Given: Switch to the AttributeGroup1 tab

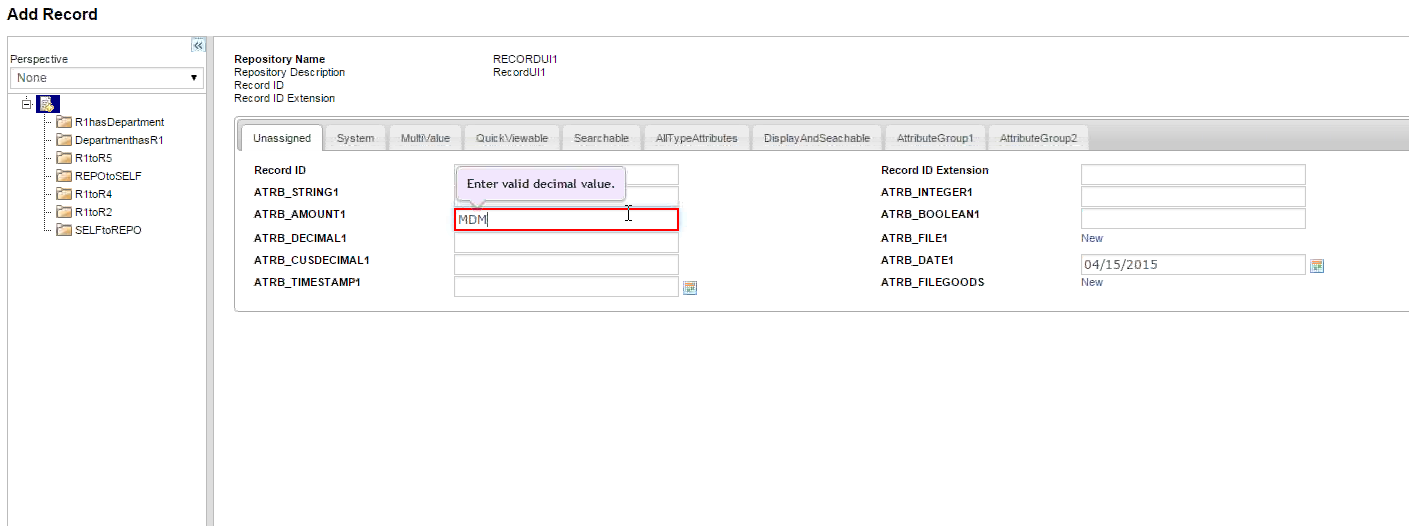Looking at the screenshot, I should (x=935, y=138).
